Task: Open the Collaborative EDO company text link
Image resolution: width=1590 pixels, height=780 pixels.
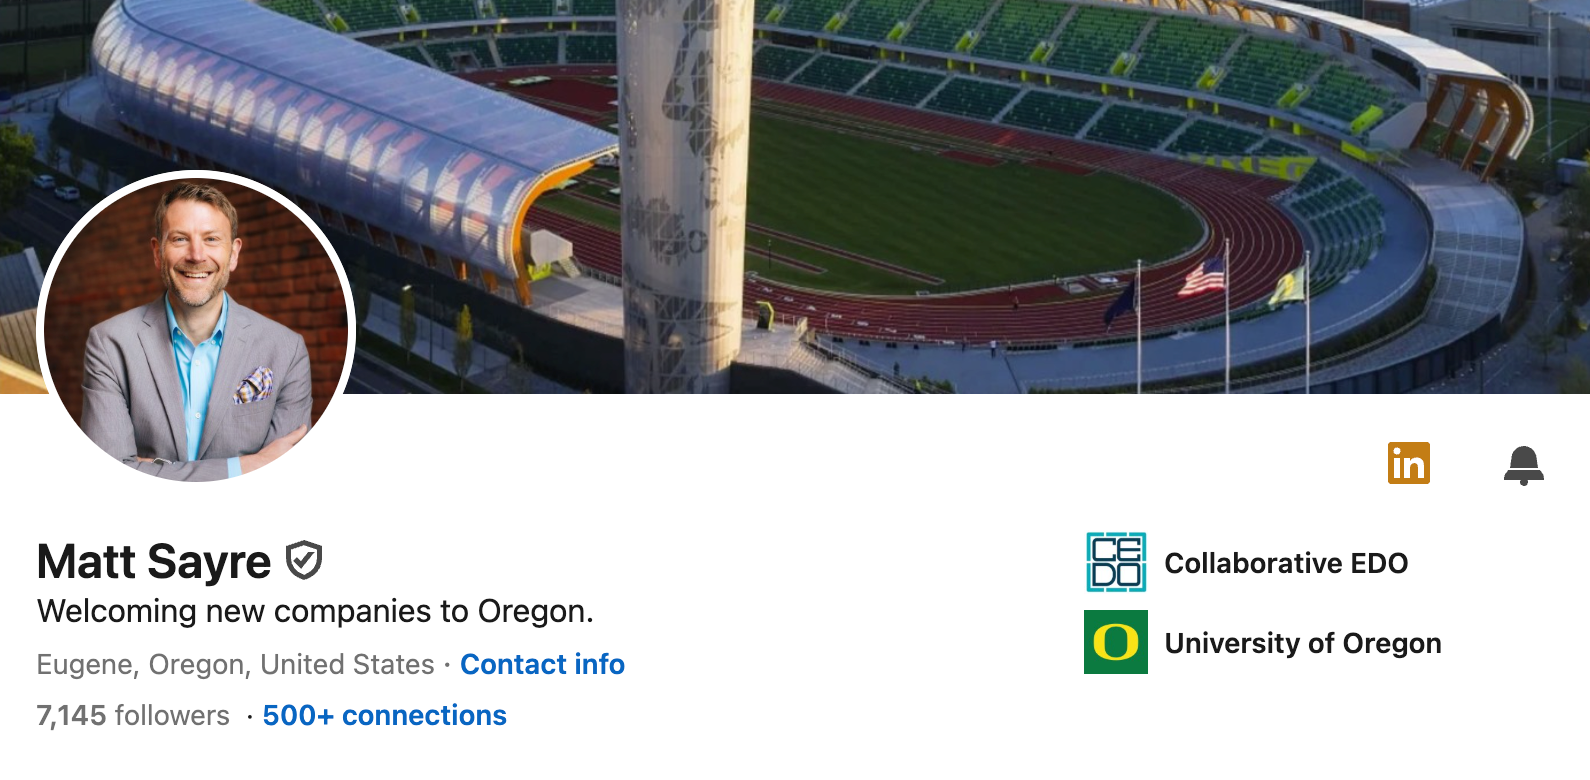Action: [x=1286, y=563]
